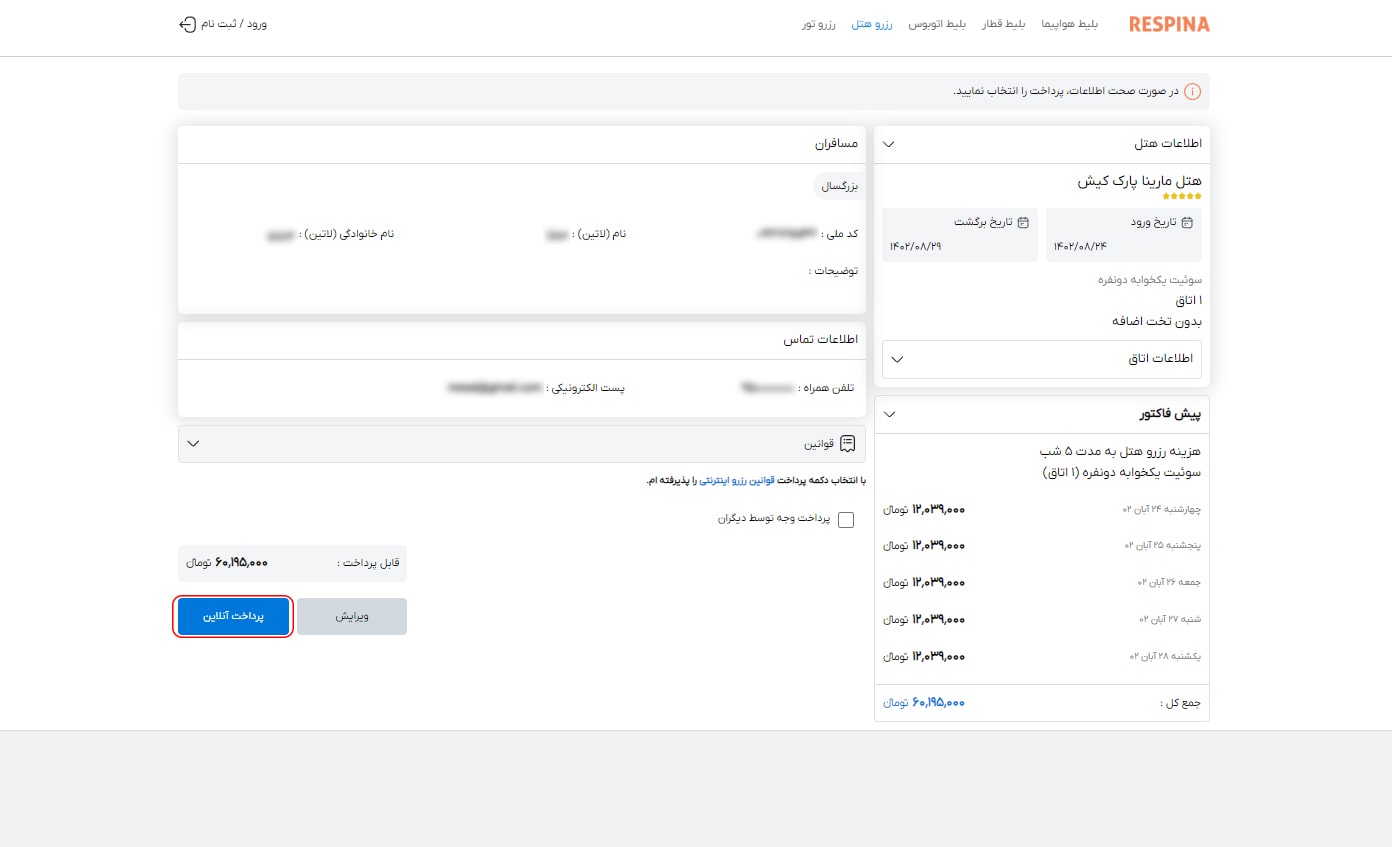Image resolution: width=1392 pixels, height=847 pixels.
Task: Click the calendar icon next to تاریخ ورود
Action: coord(1187,223)
